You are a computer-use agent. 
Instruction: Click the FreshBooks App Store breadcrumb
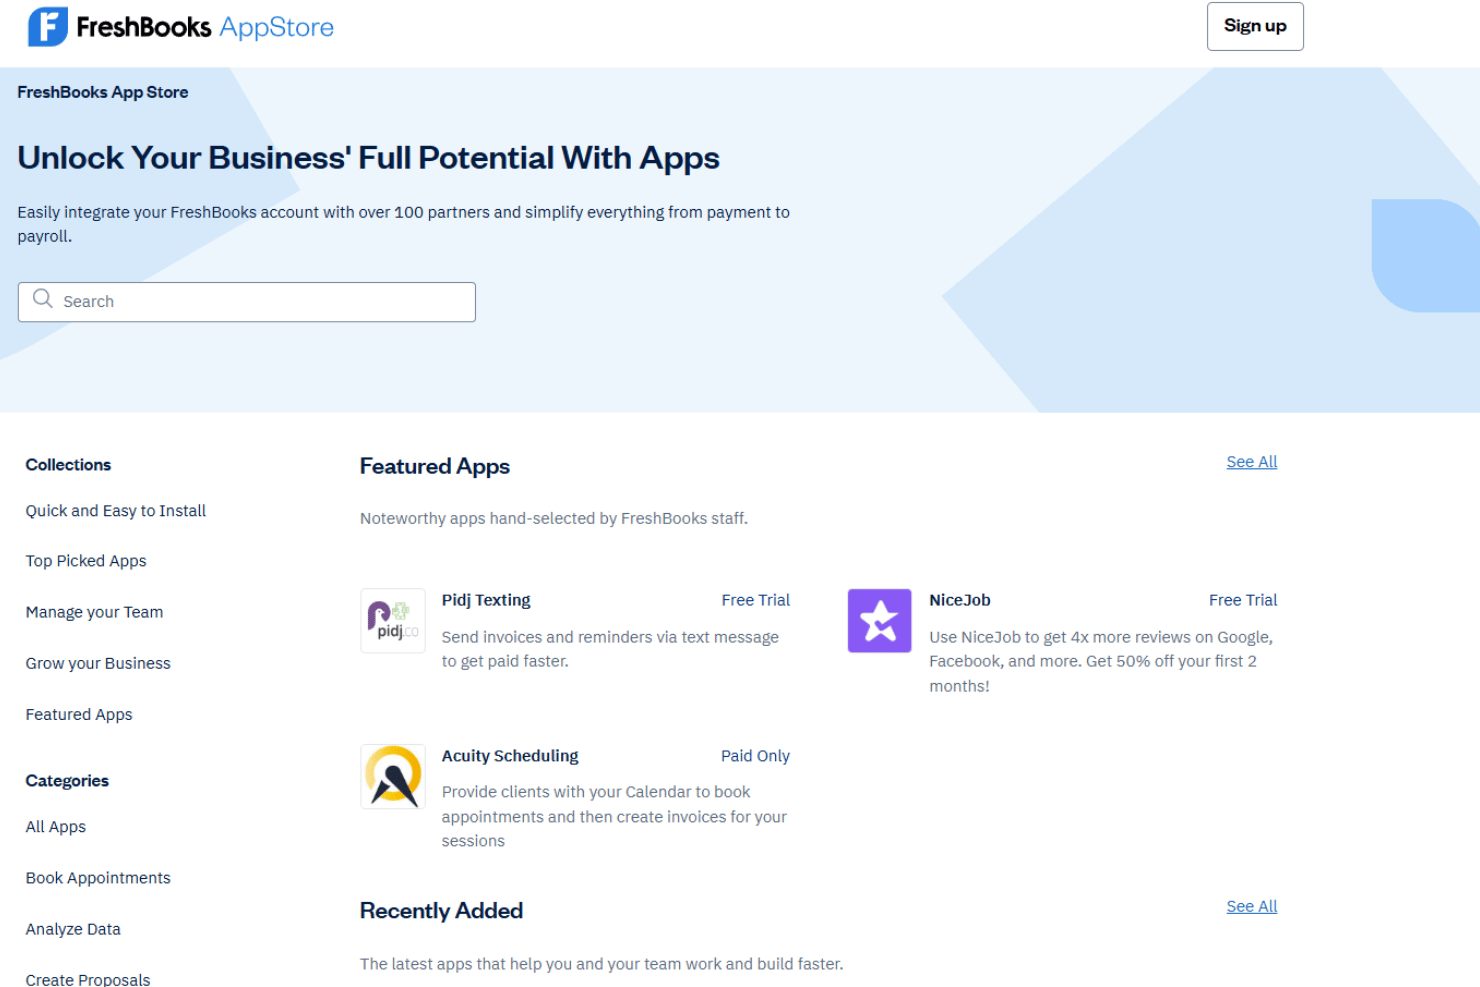(x=103, y=92)
